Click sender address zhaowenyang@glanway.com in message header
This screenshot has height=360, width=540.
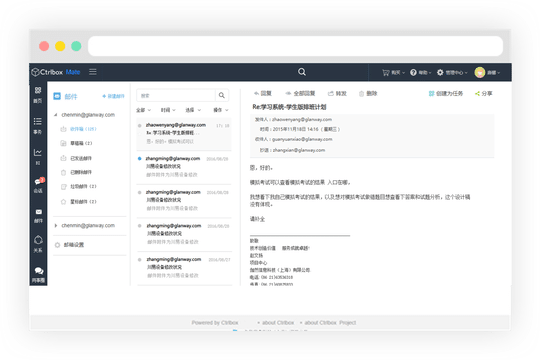click(x=302, y=120)
